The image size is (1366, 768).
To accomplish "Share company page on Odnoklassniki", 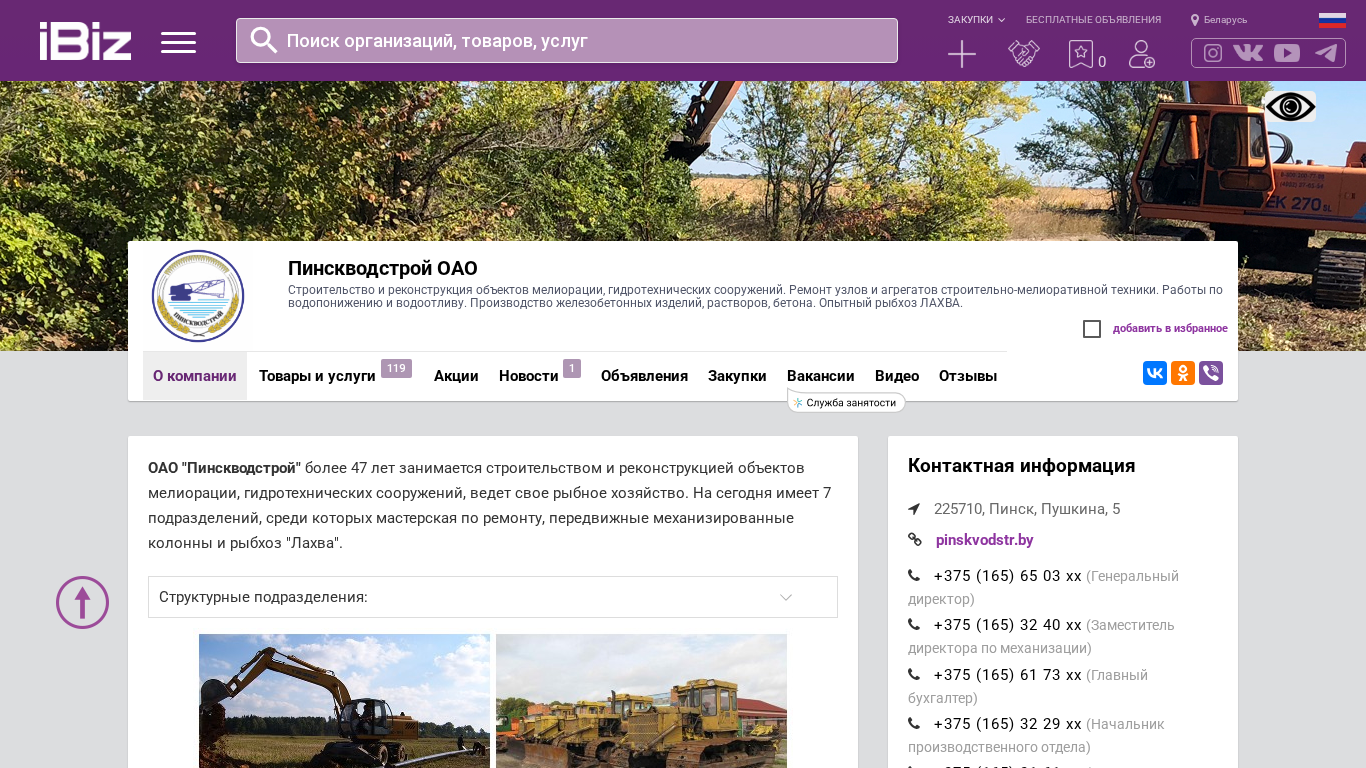I will pos(1183,373).
